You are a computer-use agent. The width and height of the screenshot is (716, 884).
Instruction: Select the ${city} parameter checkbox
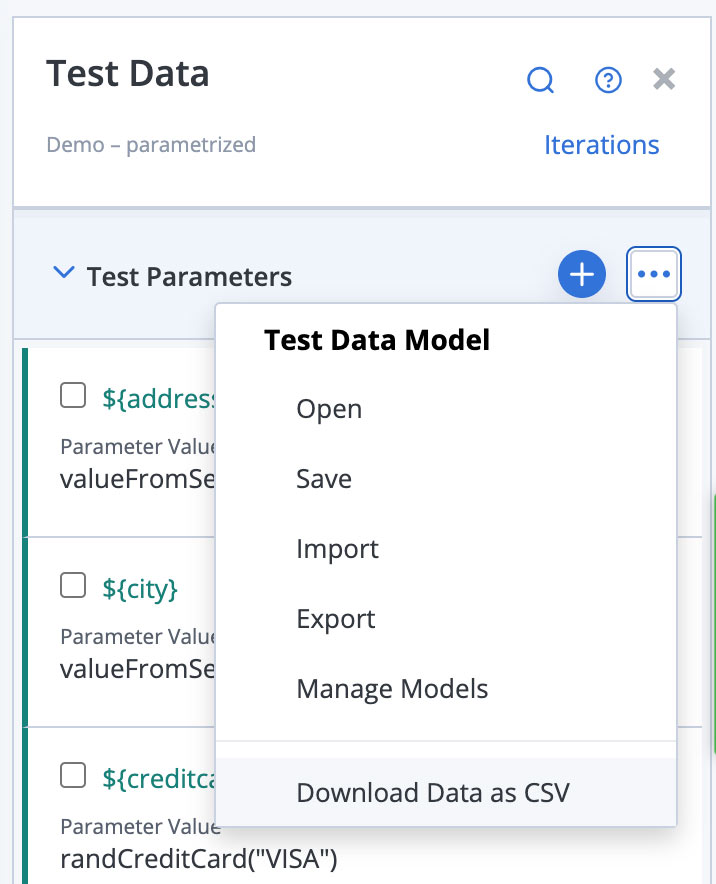click(x=73, y=585)
